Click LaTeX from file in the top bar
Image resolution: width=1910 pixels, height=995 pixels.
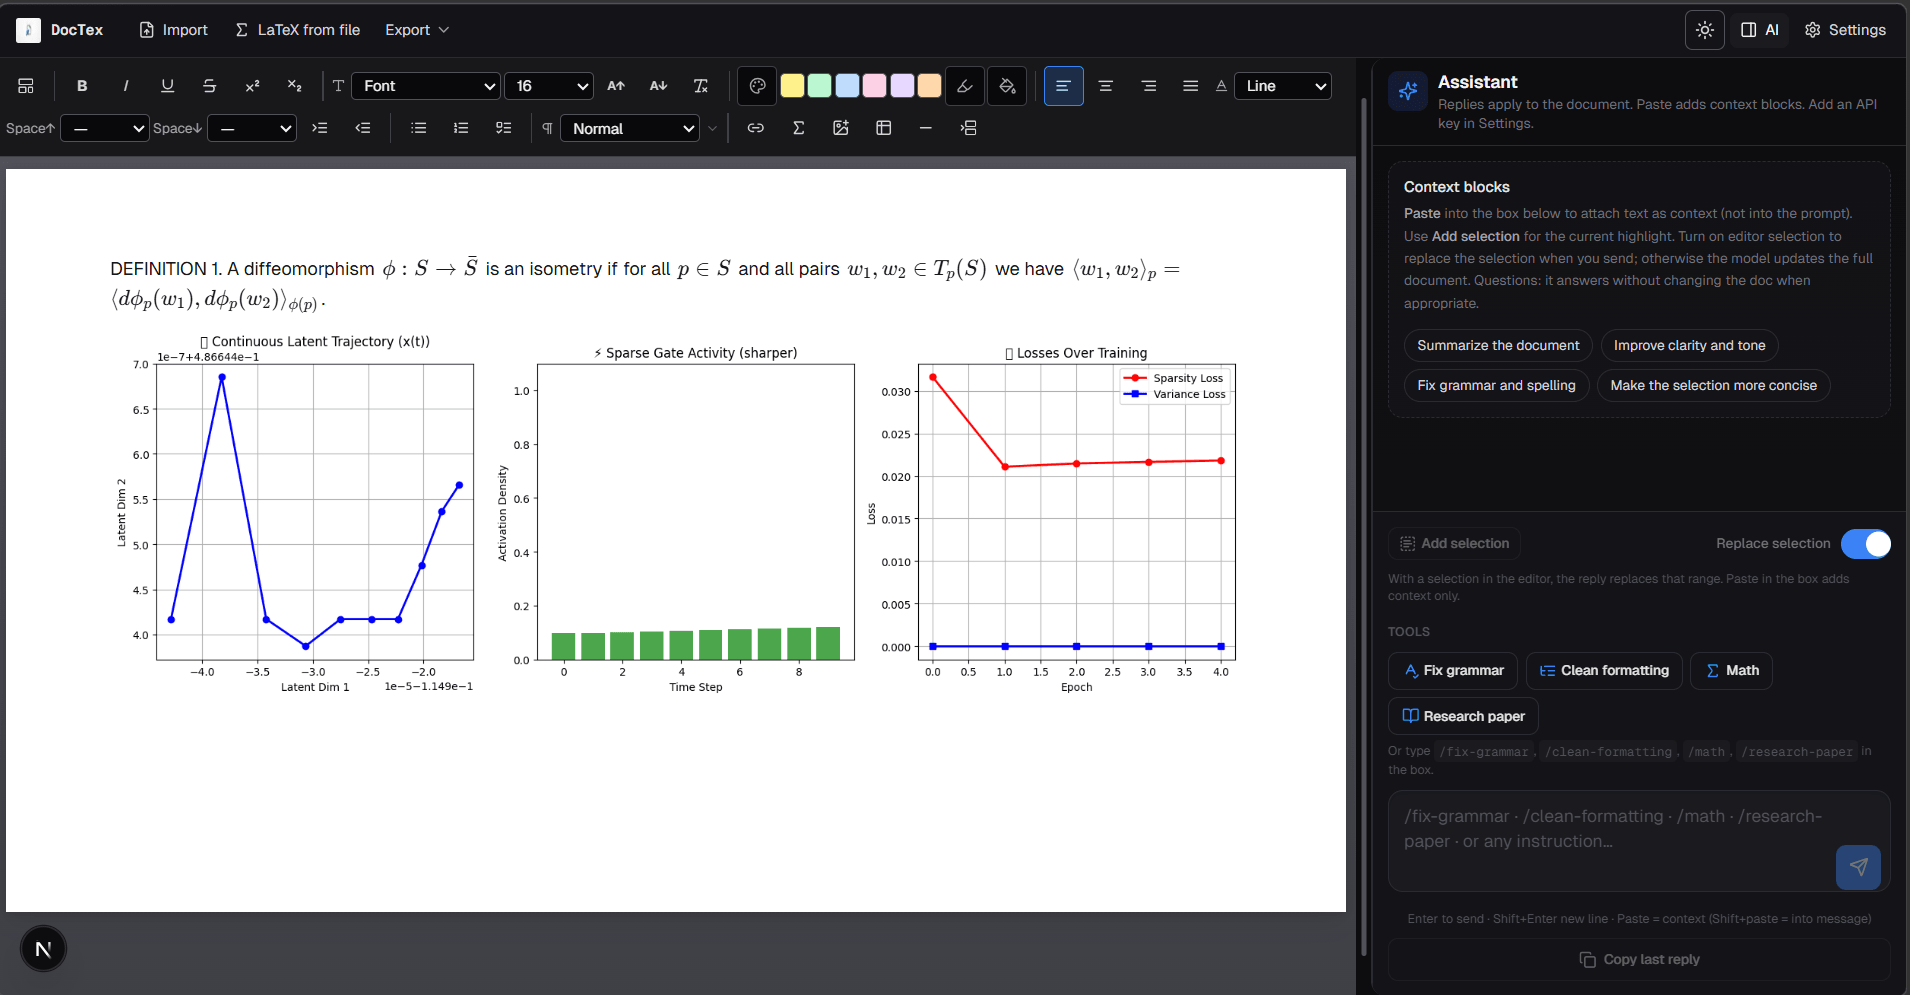click(297, 30)
